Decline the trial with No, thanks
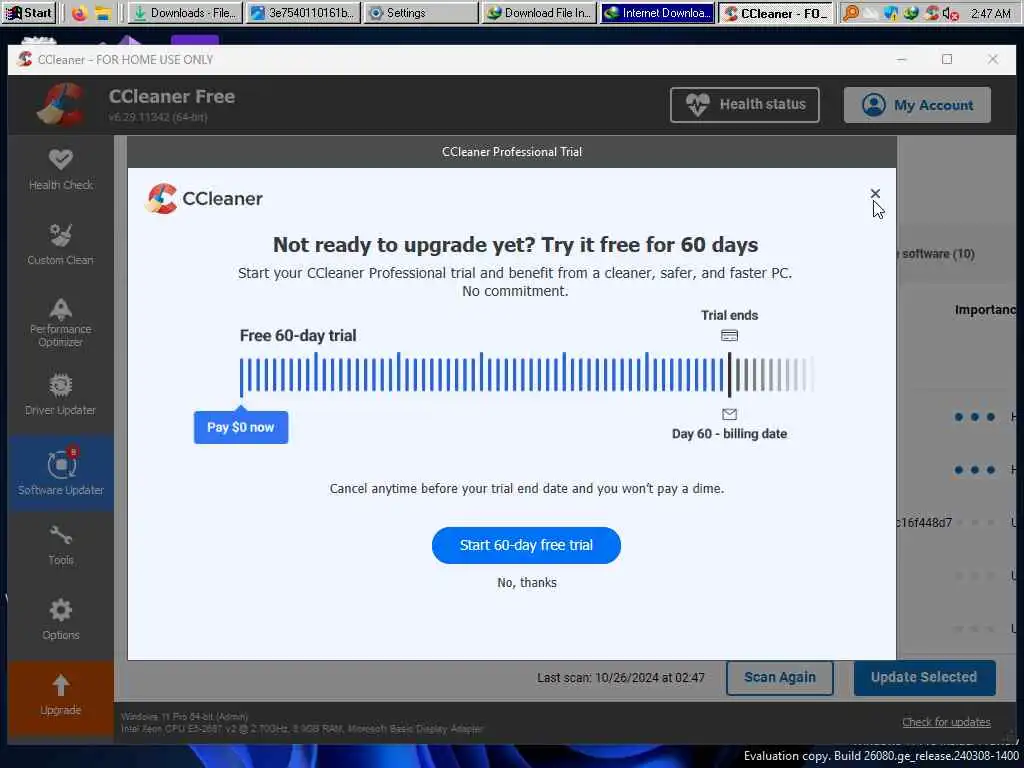 (x=526, y=583)
